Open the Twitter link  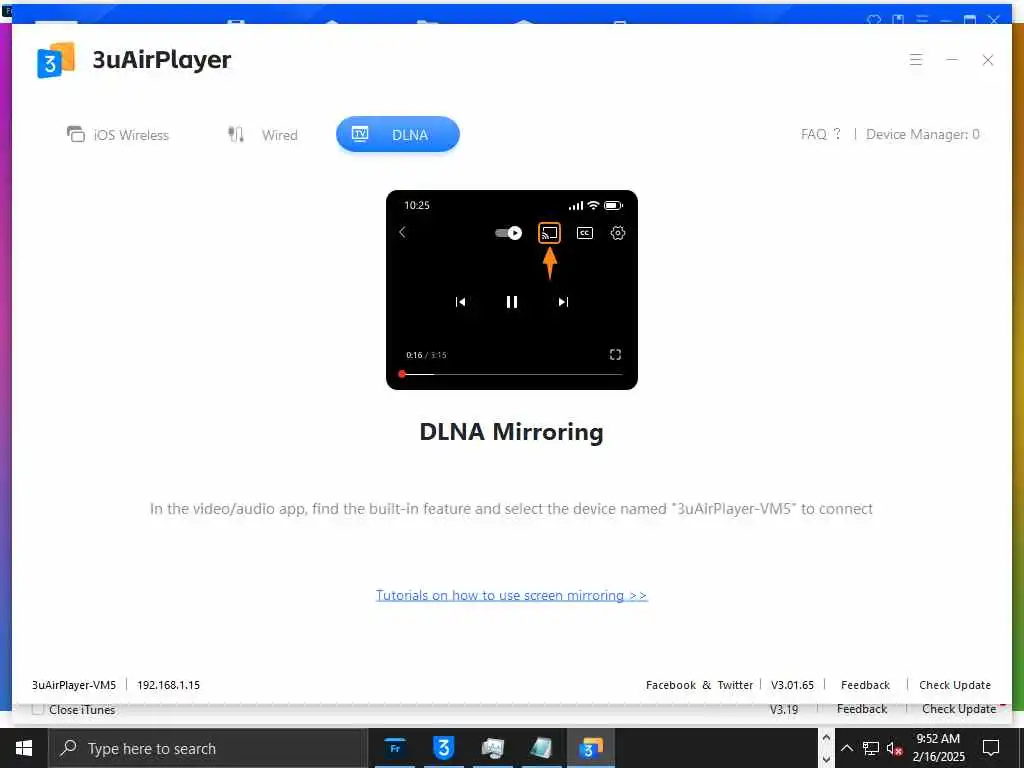click(x=735, y=685)
